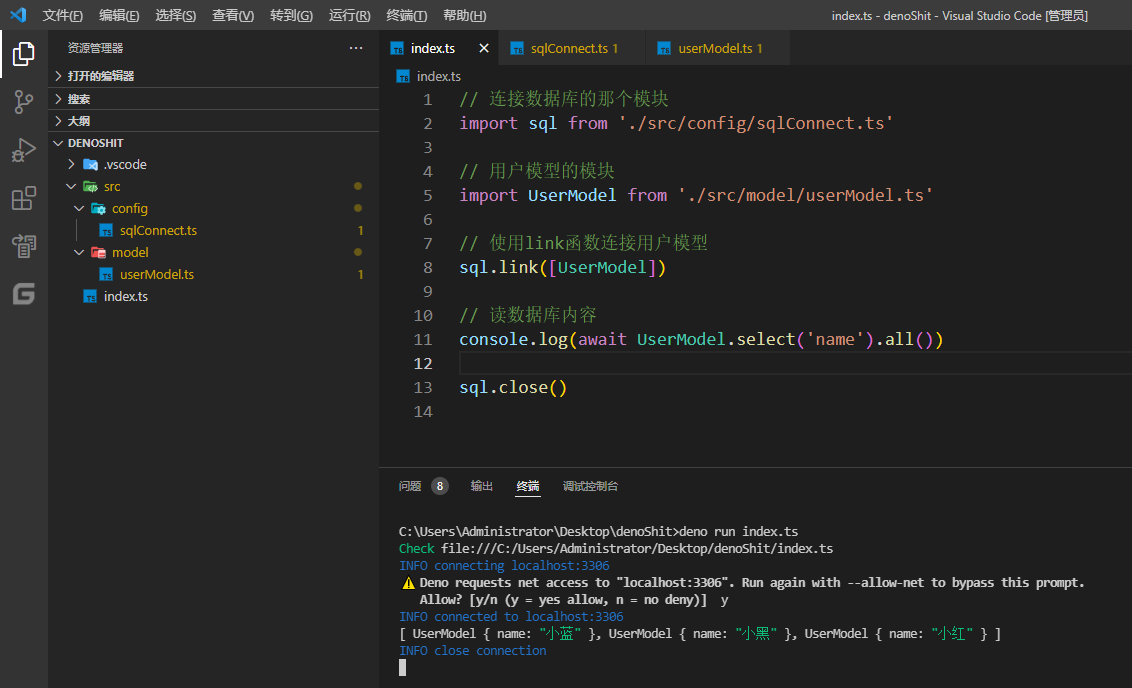Open the Explorer view in activity bar
The image size is (1132, 688).
pos(23,54)
